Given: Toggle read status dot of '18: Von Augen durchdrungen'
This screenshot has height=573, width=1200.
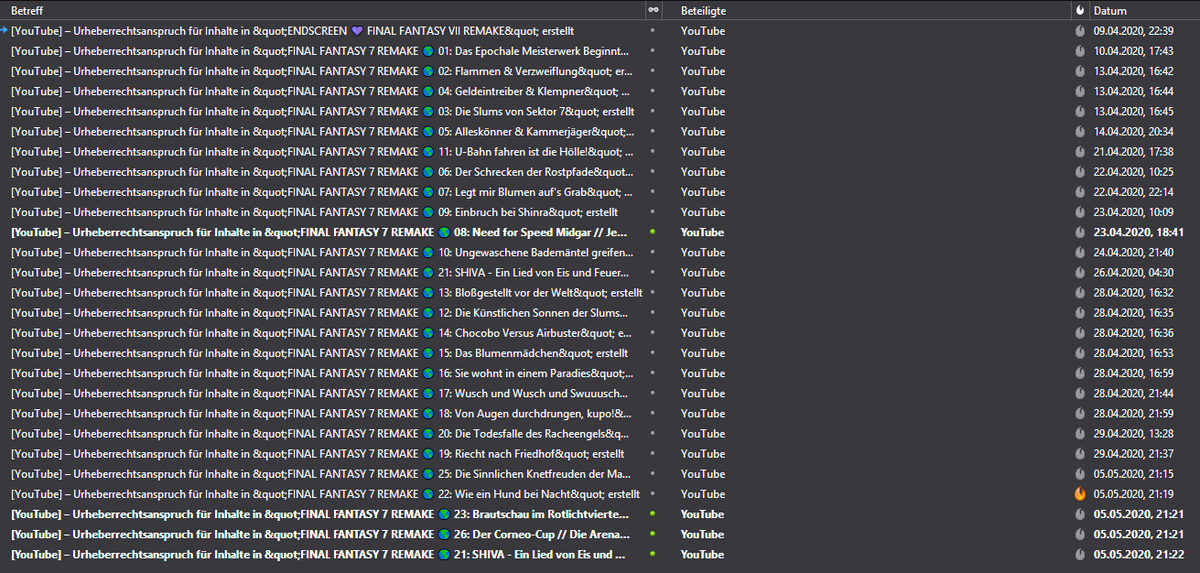Looking at the screenshot, I should point(653,413).
